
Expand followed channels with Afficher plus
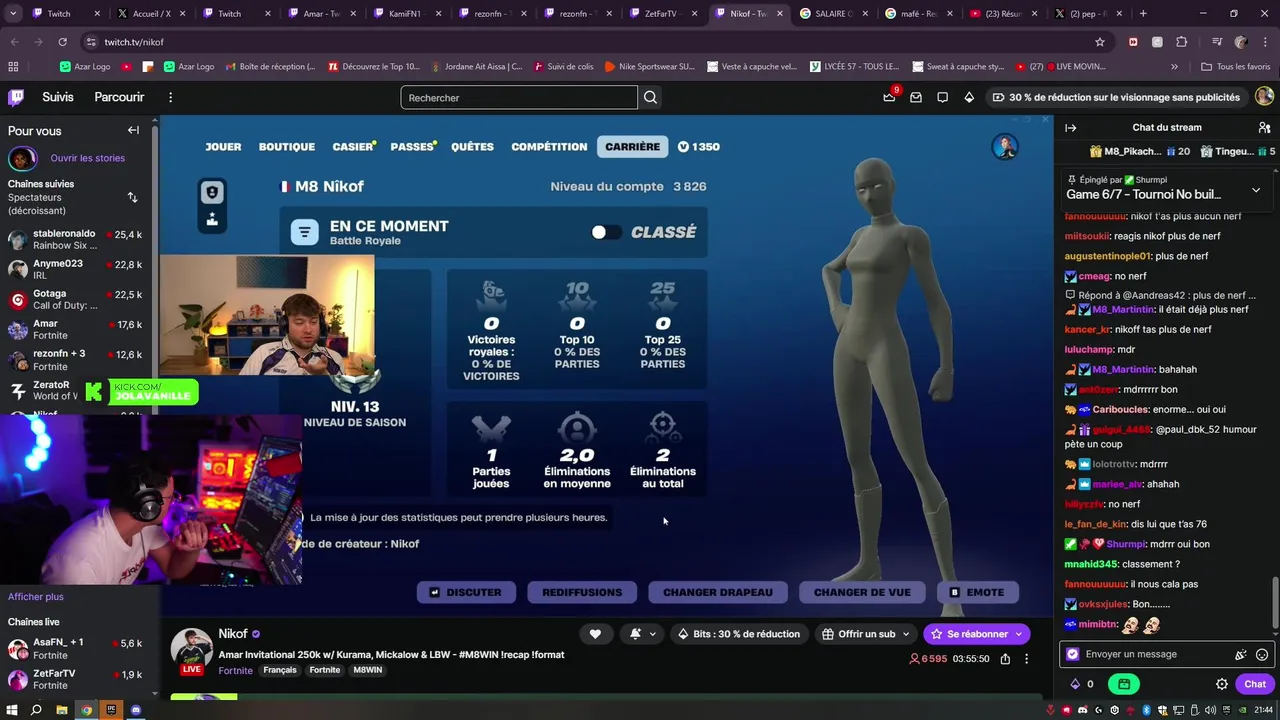coord(36,597)
